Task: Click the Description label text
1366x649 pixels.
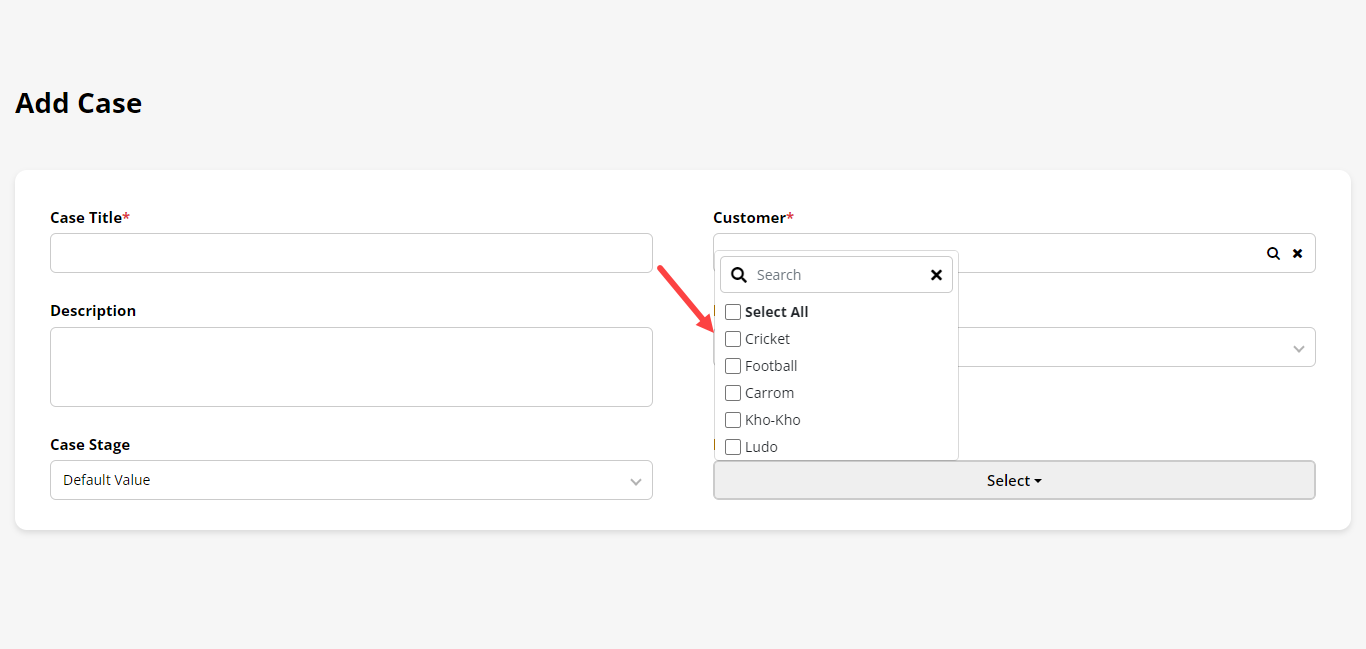Action: 93,311
